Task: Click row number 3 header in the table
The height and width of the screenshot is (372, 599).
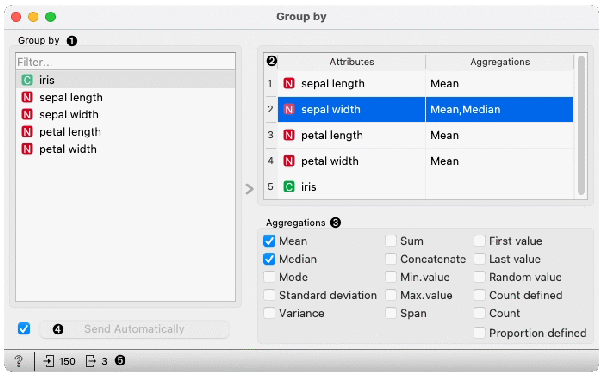Action: 270,135
